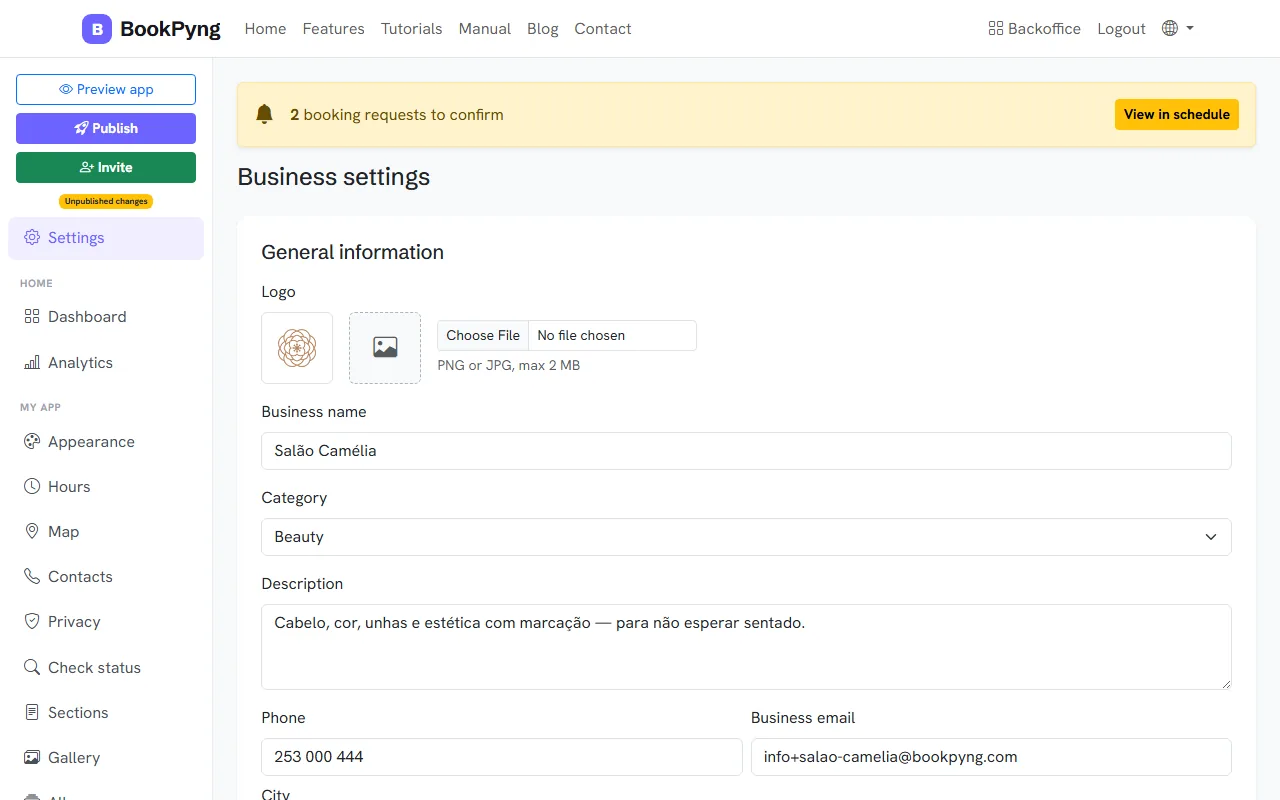Open the Backoffice link
This screenshot has height=800, width=1280.
tap(1034, 29)
